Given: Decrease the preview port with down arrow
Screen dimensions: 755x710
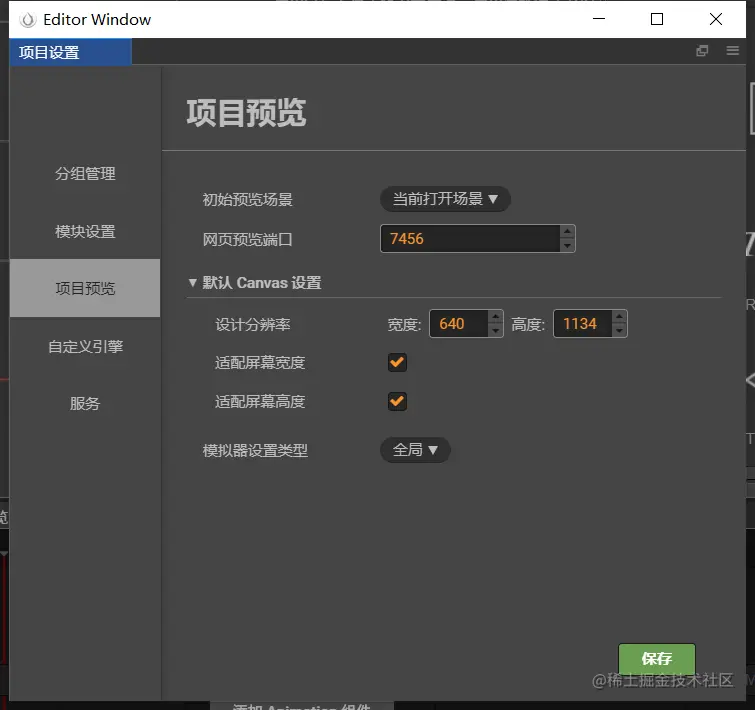Looking at the screenshot, I should pyautogui.click(x=567, y=245).
